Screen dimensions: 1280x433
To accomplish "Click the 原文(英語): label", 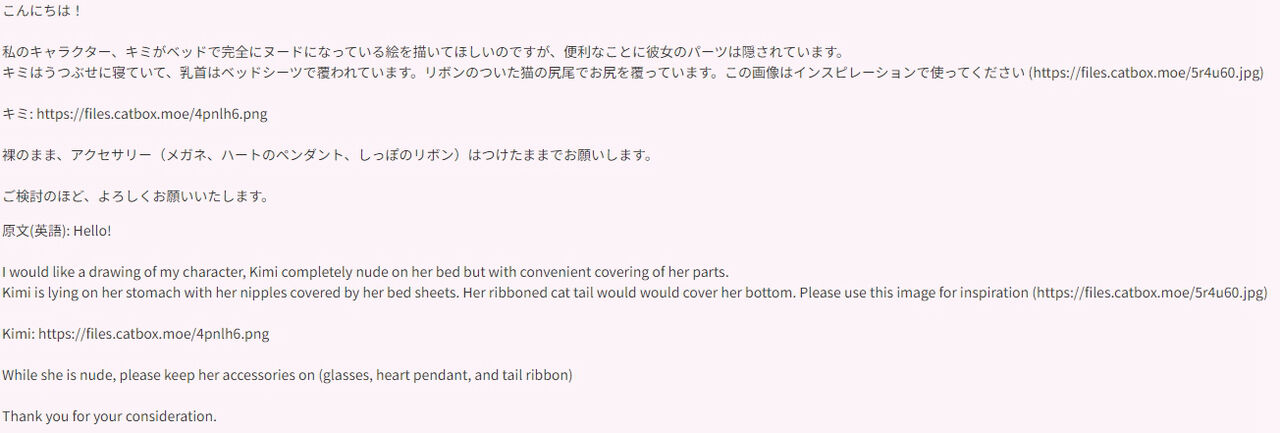I will (x=35, y=231).
